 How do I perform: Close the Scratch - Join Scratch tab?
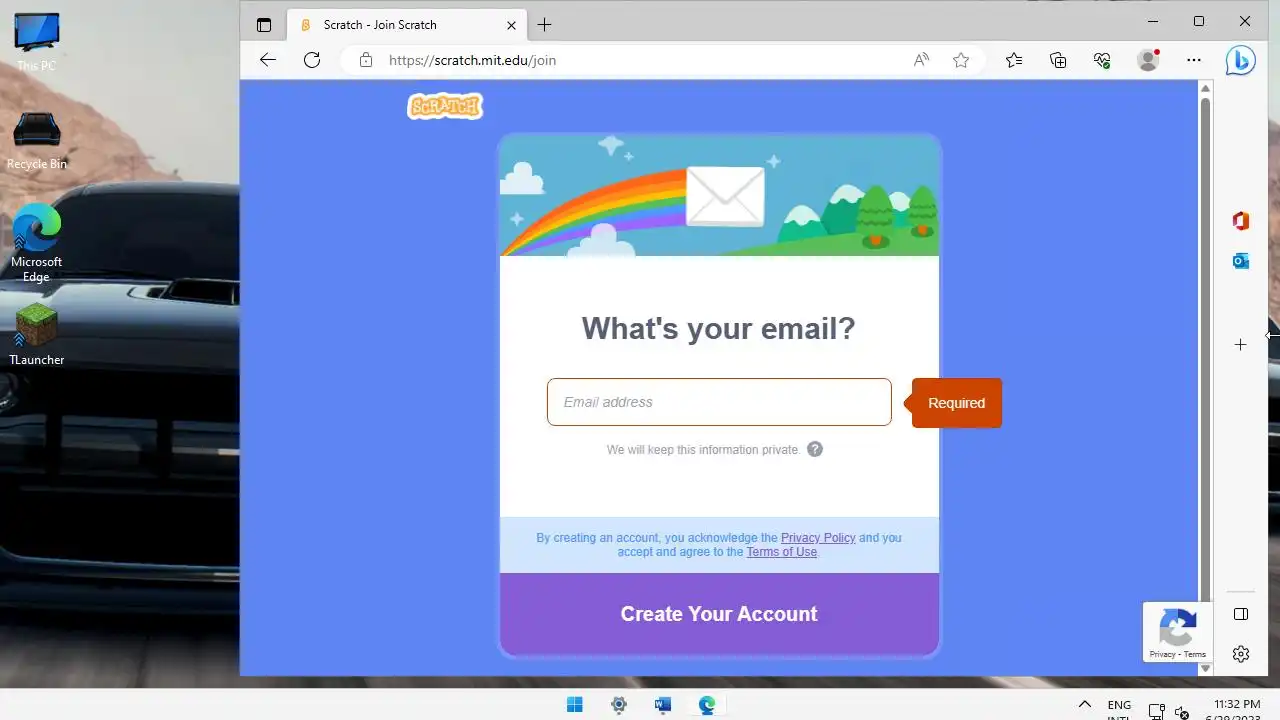coord(512,25)
